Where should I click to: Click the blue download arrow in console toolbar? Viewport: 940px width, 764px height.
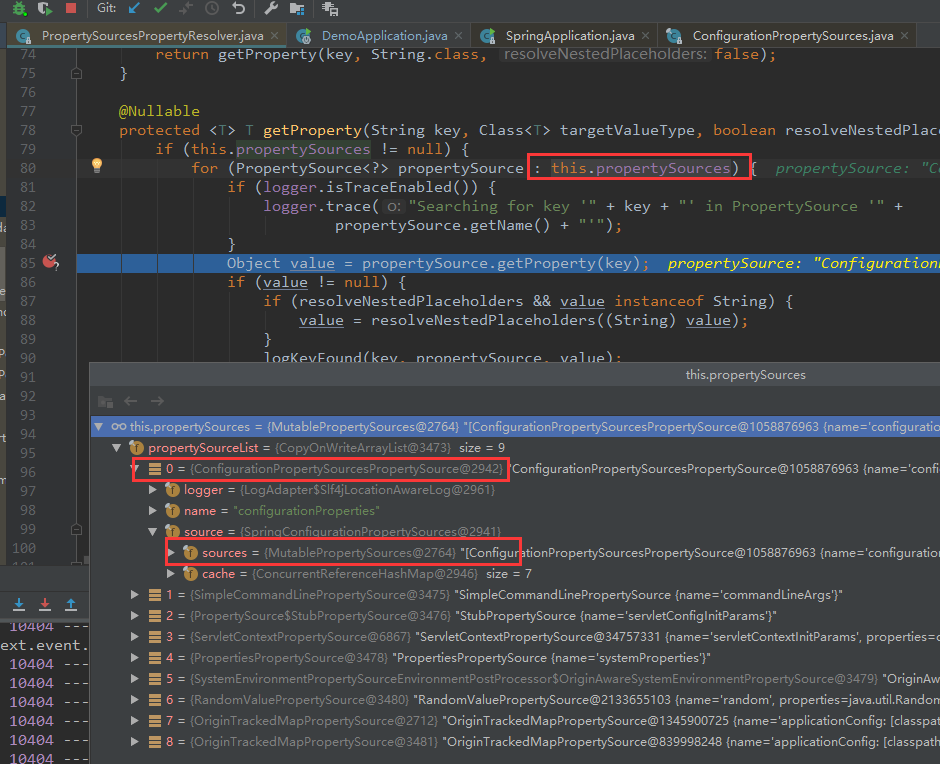point(19,604)
